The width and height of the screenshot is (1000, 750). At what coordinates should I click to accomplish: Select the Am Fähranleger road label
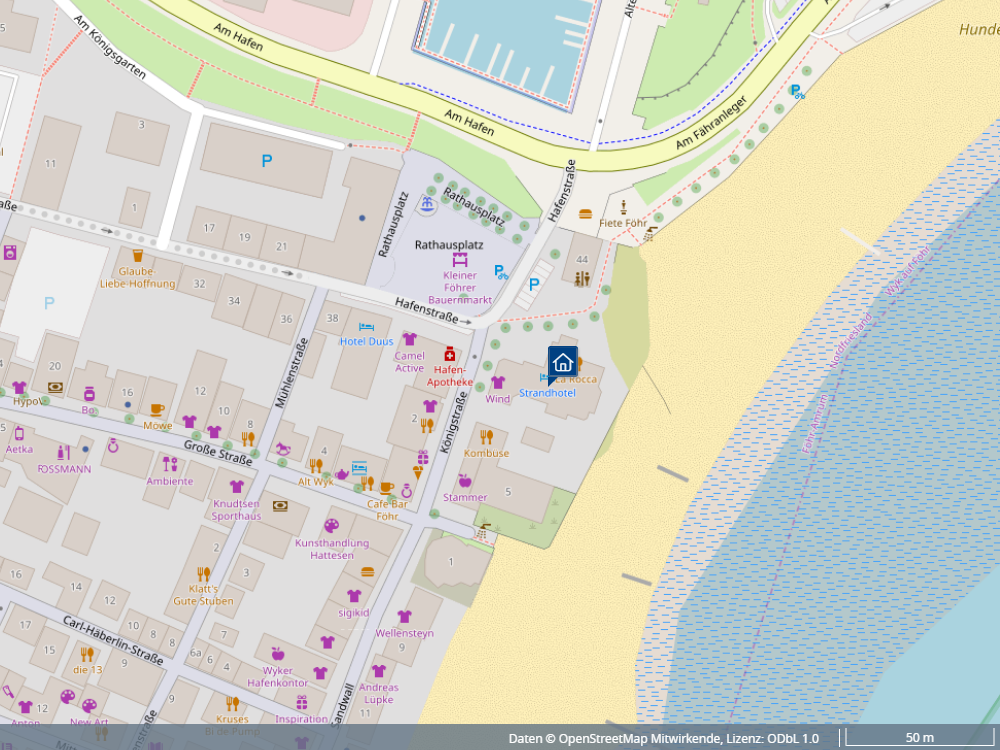(x=710, y=123)
